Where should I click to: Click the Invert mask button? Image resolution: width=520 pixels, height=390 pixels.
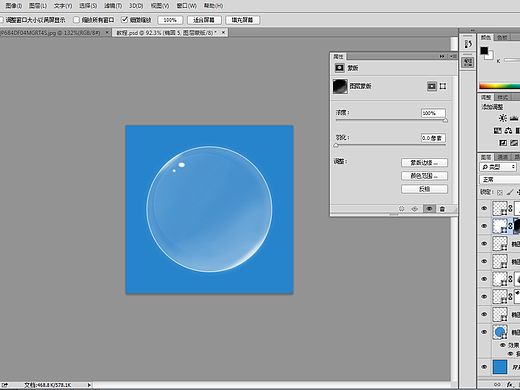pos(424,189)
